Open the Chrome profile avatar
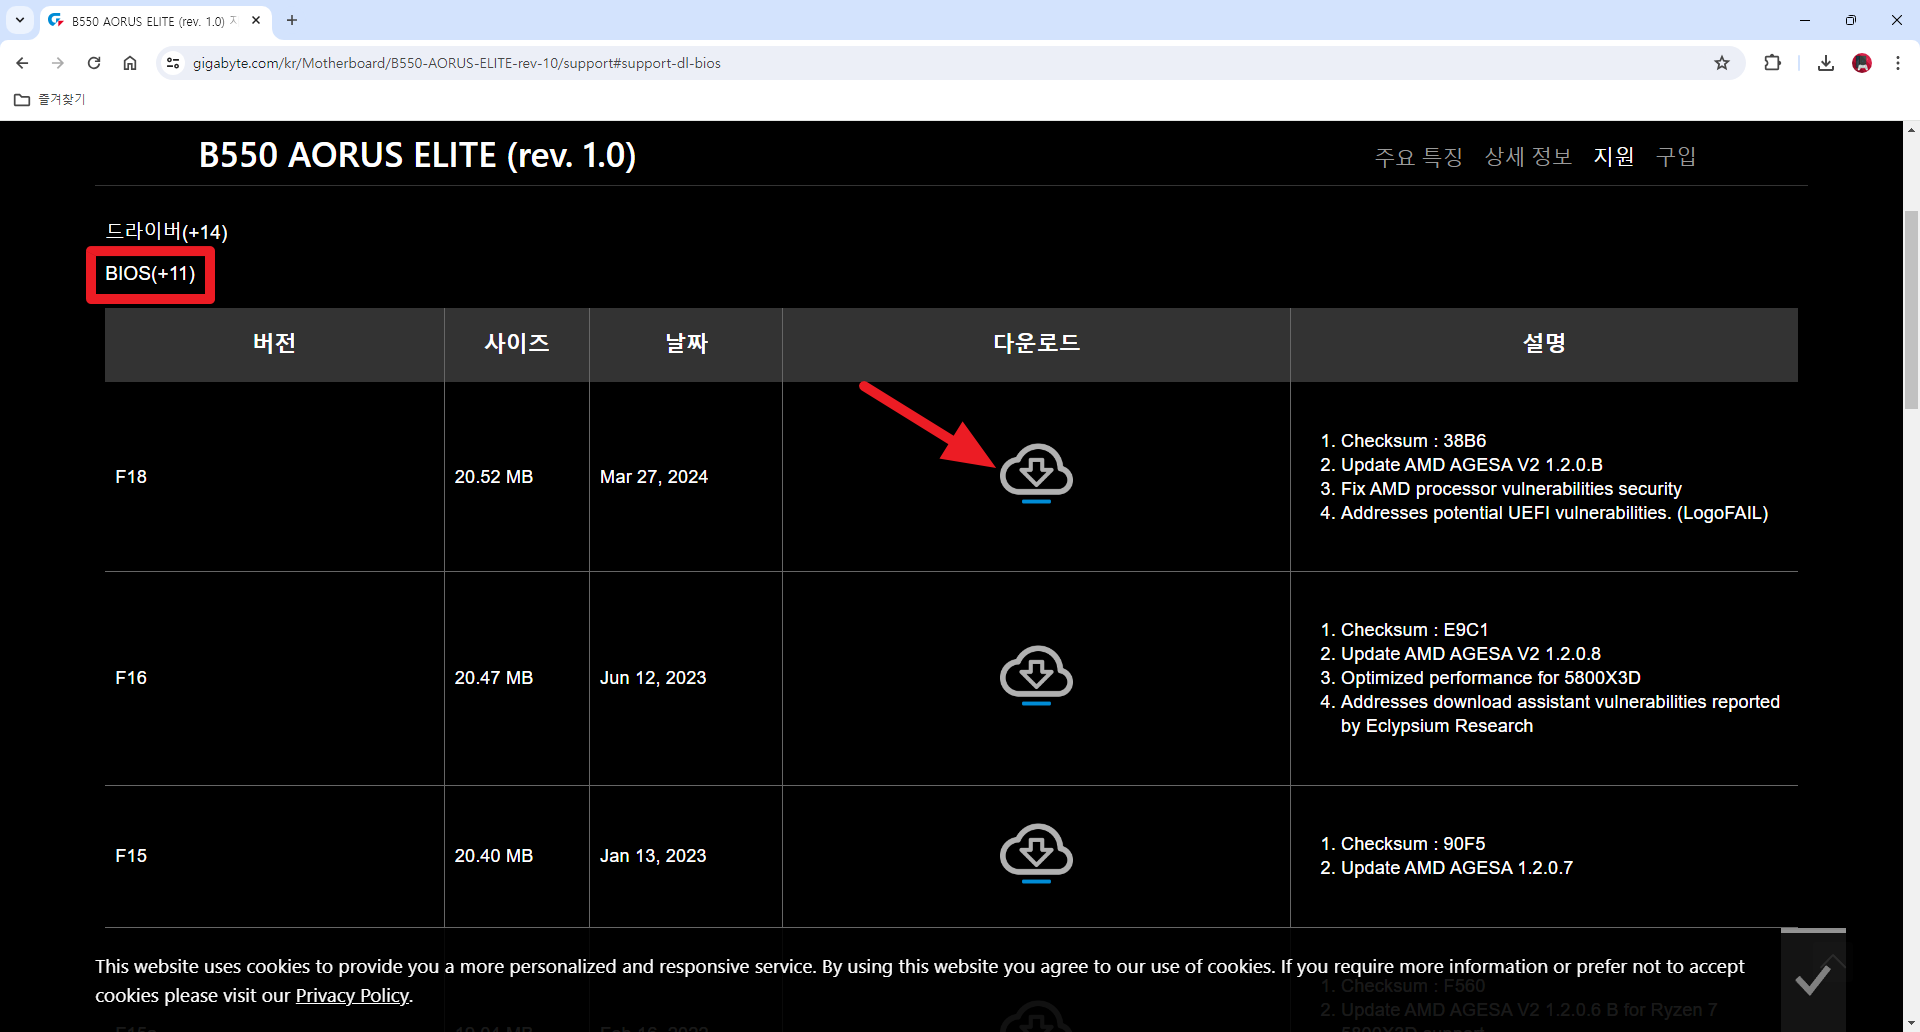 click(1862, 63)
